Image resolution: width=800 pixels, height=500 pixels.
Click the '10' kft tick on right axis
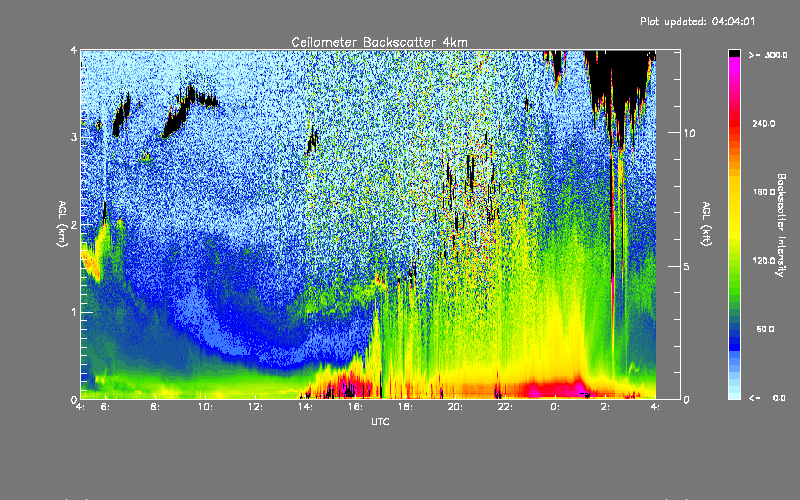point(689,133)
